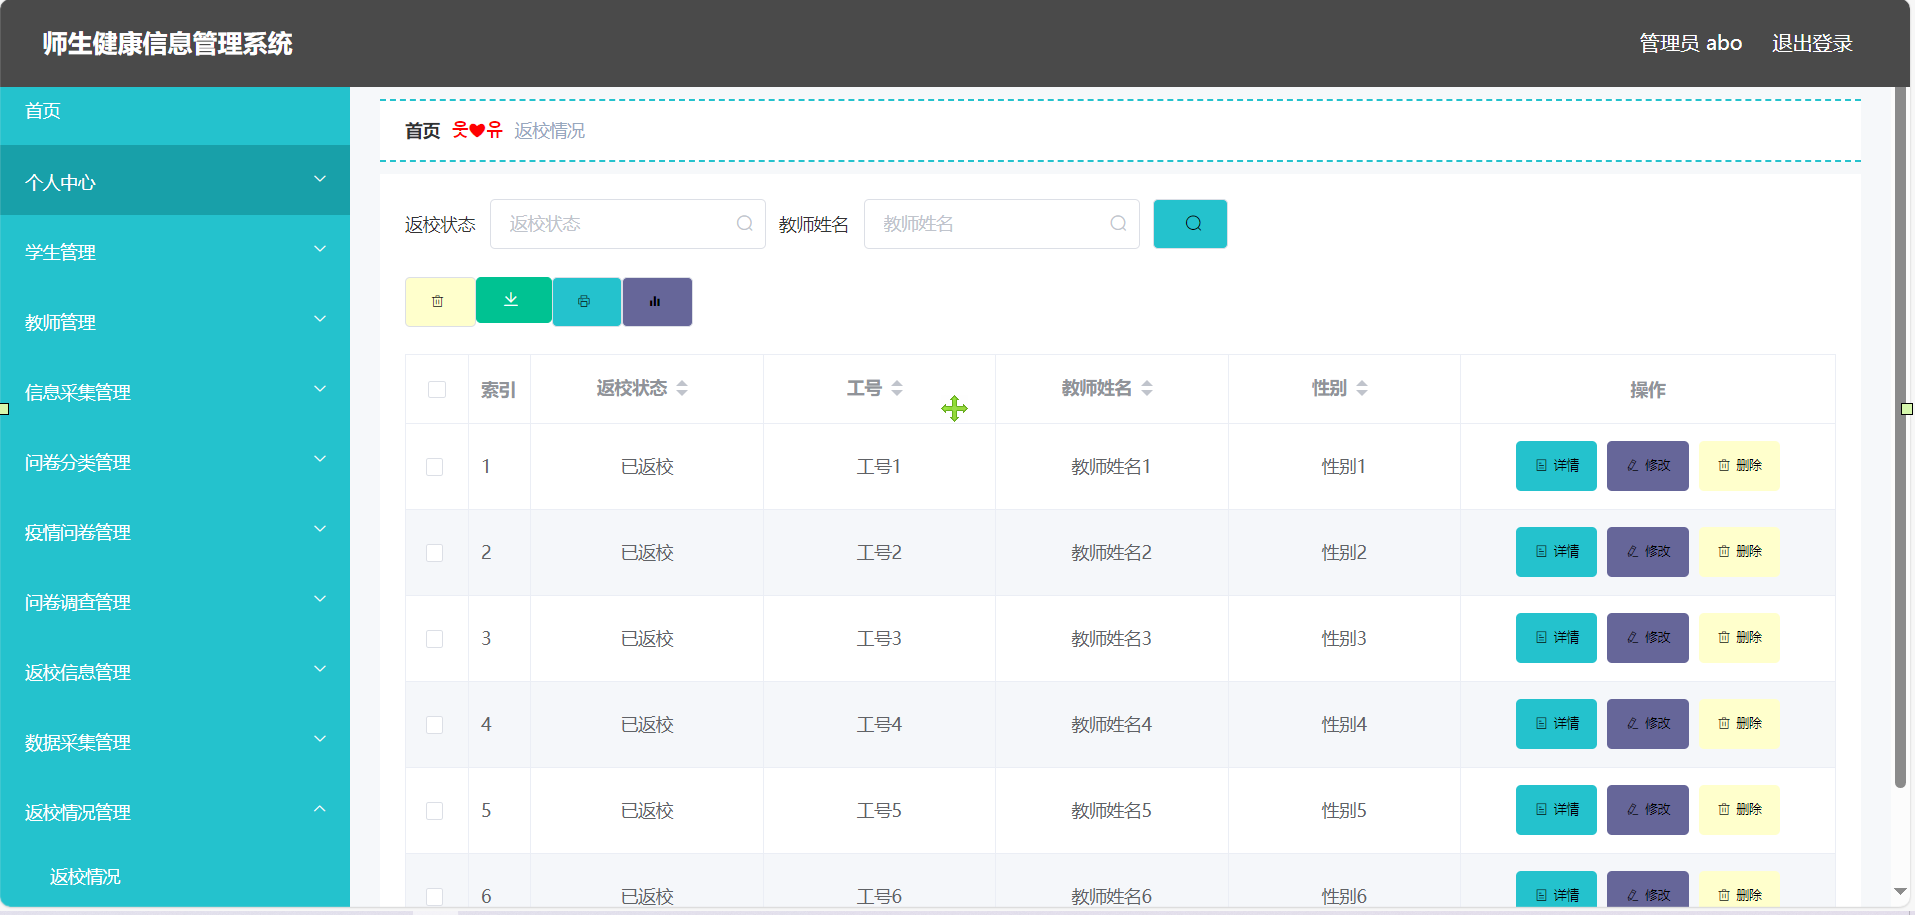Check the checkbox for row 5

click(434, 811)
